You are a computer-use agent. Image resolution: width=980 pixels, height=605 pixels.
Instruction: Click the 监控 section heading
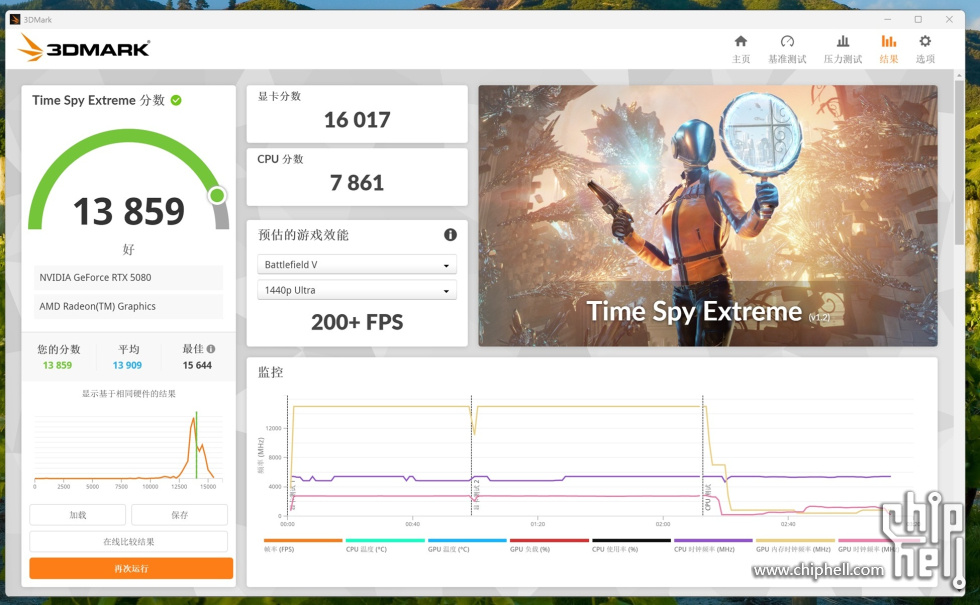tap(271, 372)
